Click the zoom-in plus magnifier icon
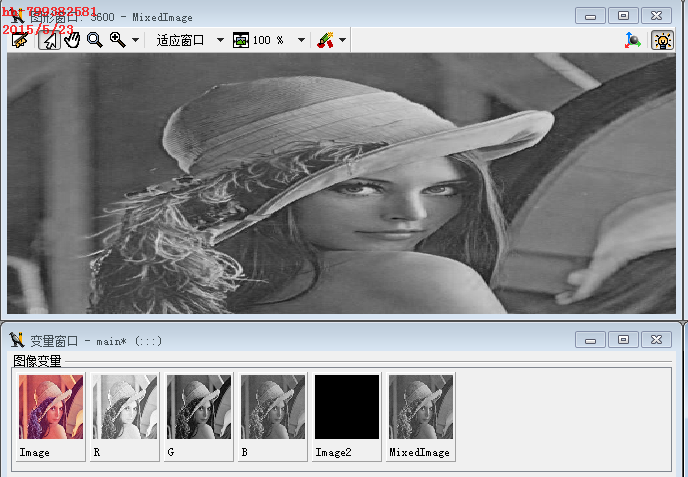This screenshot has width=688, height=477. click(117, 40)
